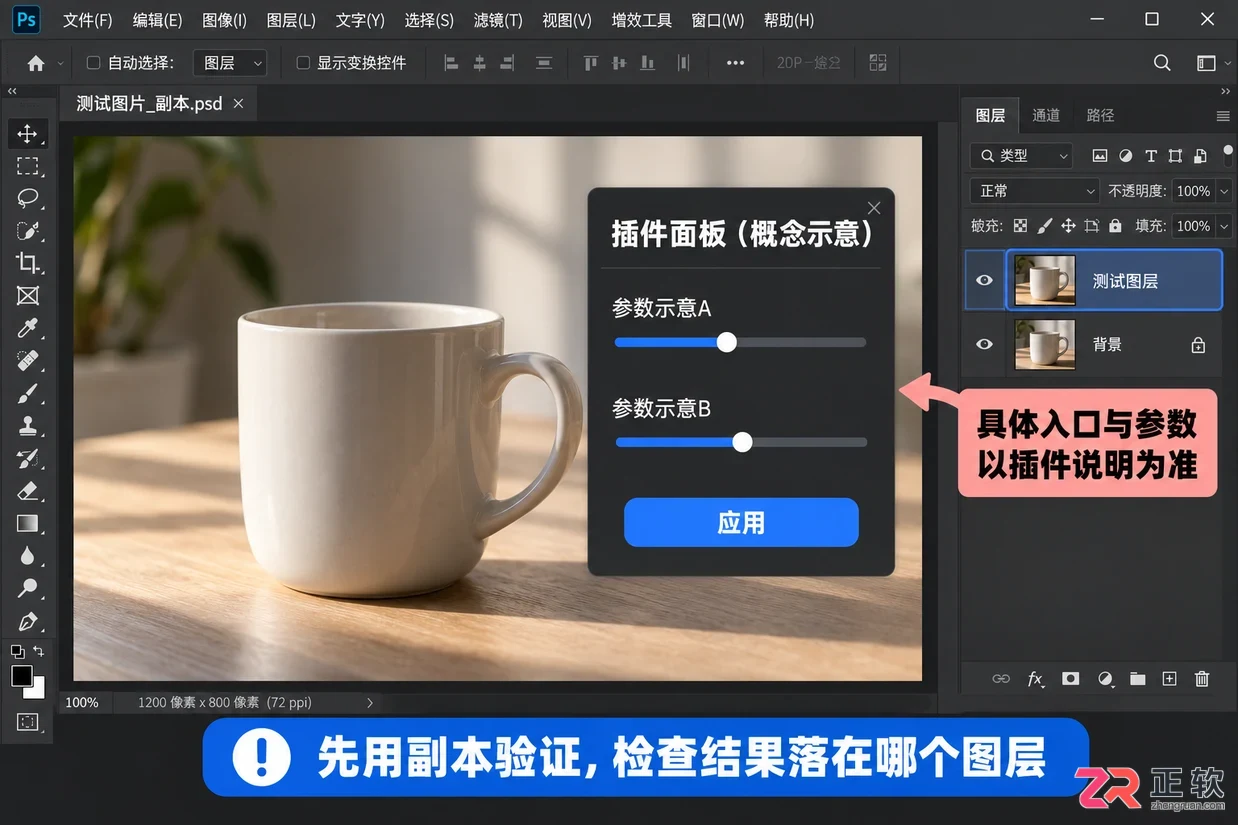The height and width of the screenshot is (825, 1238).
Task: Click the 参数示意B slider handle
Action: click(742, 442)
